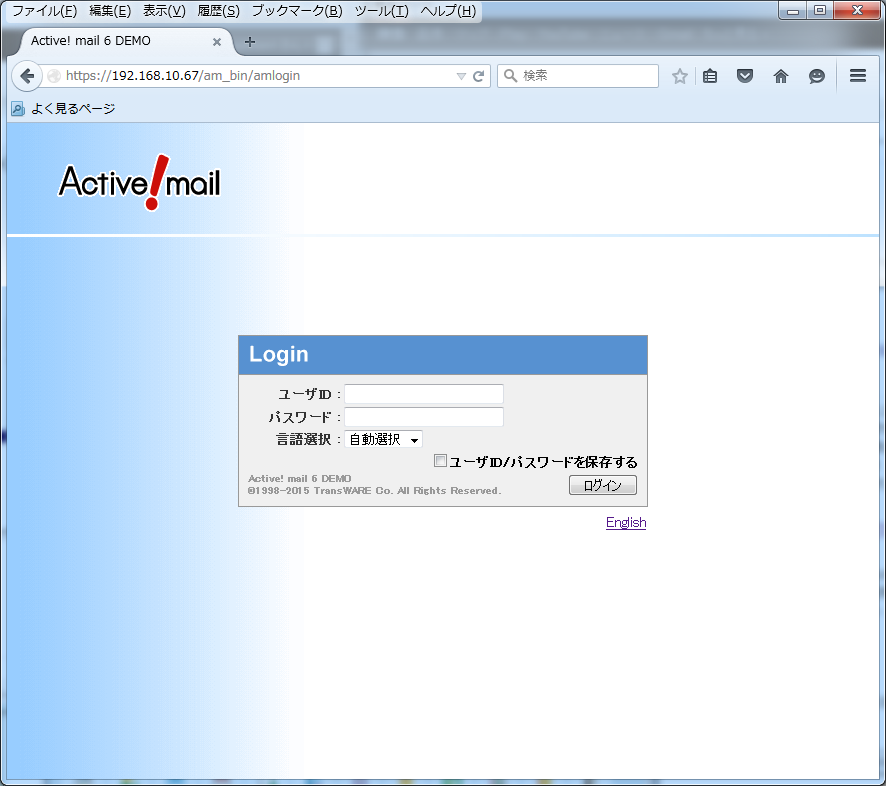Go to browser home page icon
Screen dimensions: 886x786
pyautogui.click(x=781, y=76)
